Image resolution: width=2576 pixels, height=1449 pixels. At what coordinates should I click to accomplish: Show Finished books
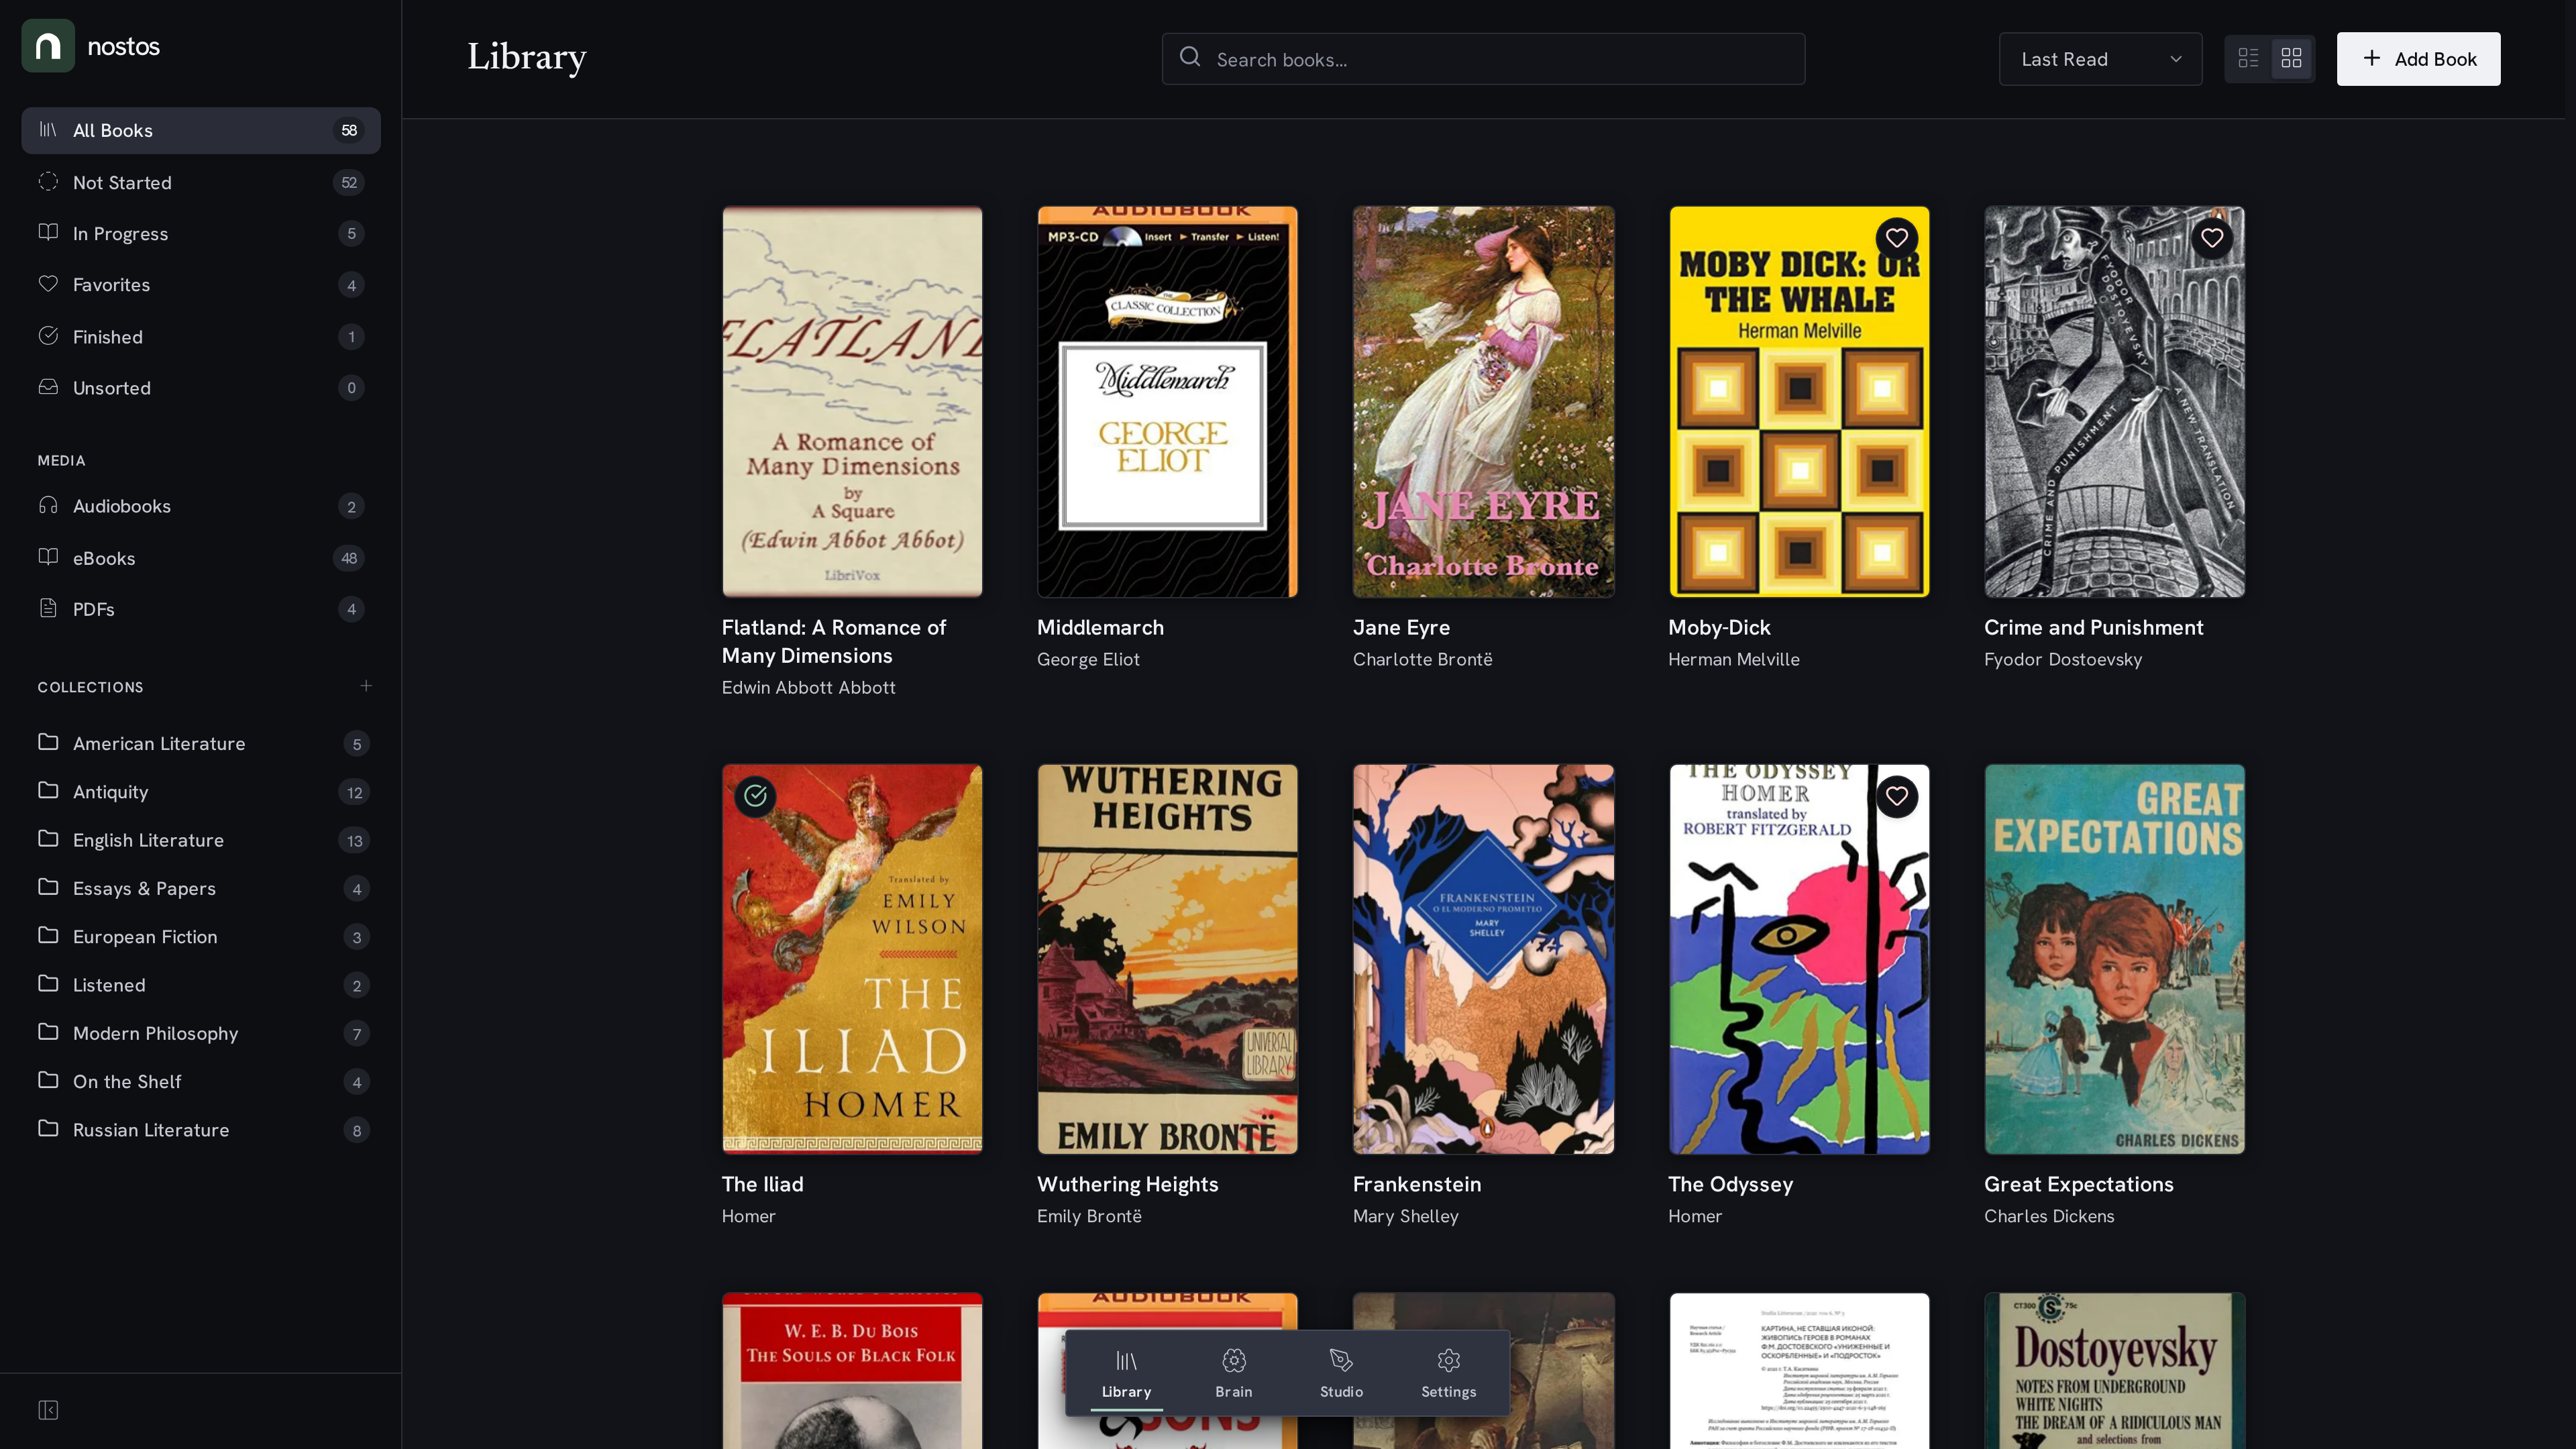(x=201, y=337)
